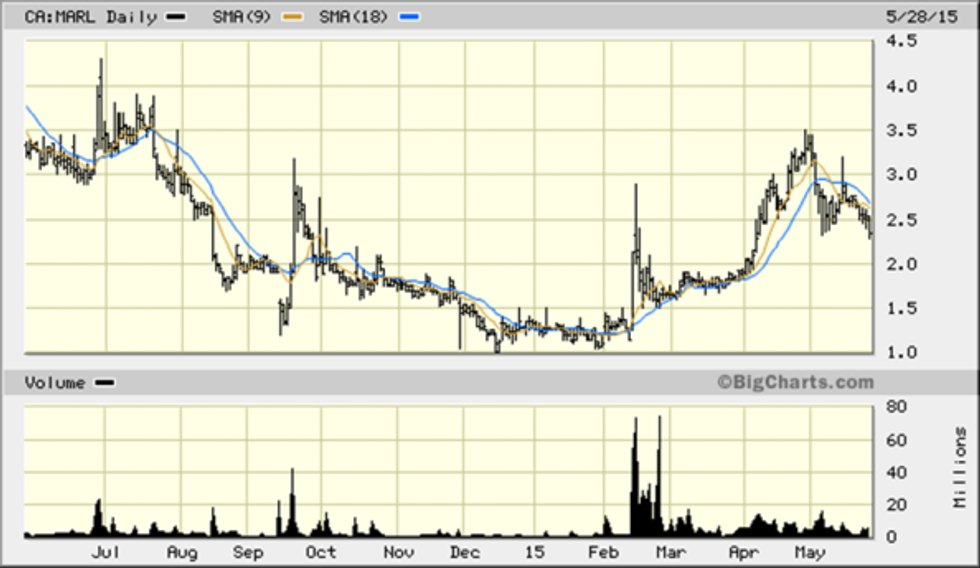
Task: Open the ©BigCharts.com watermark link
Action: [x=794, y=382]
